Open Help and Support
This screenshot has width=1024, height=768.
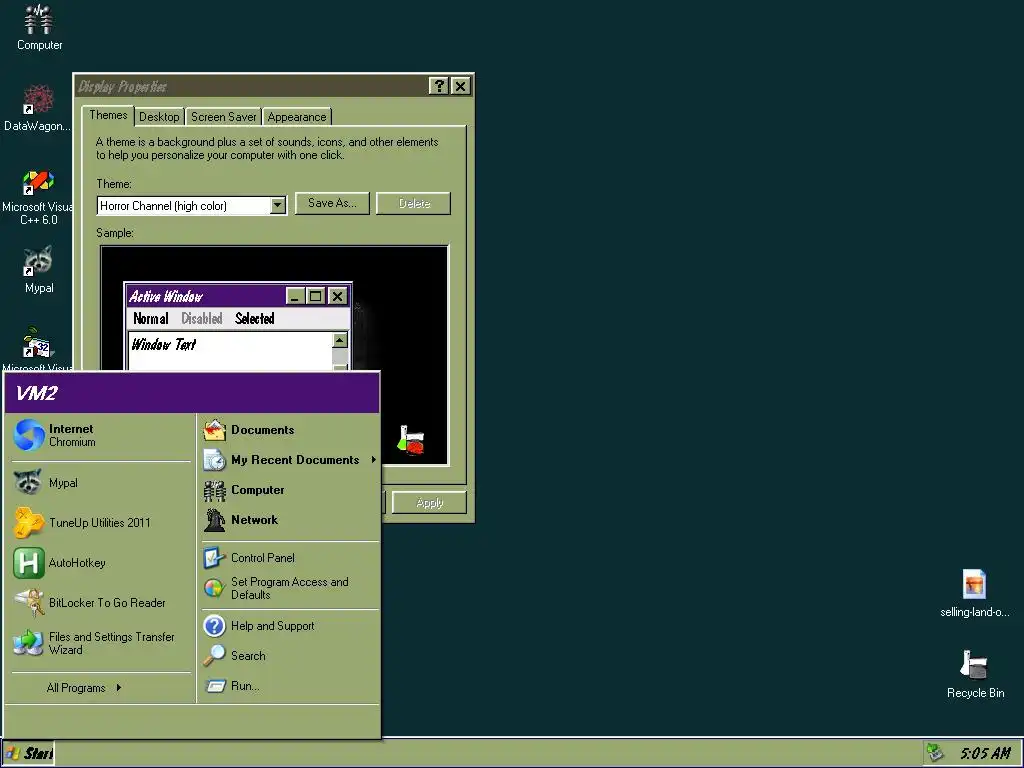pyautogui.click(x=289, y=626)
